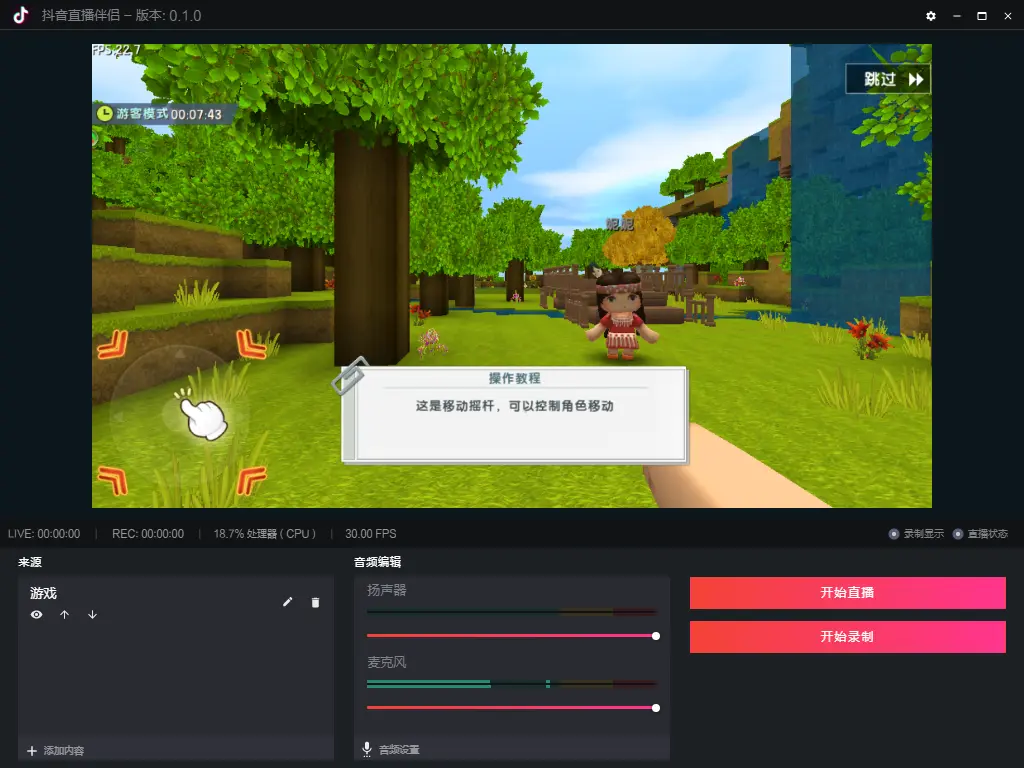Click REC: 00:00:00 status text
1024x768 pixels.
coord(148,534)
